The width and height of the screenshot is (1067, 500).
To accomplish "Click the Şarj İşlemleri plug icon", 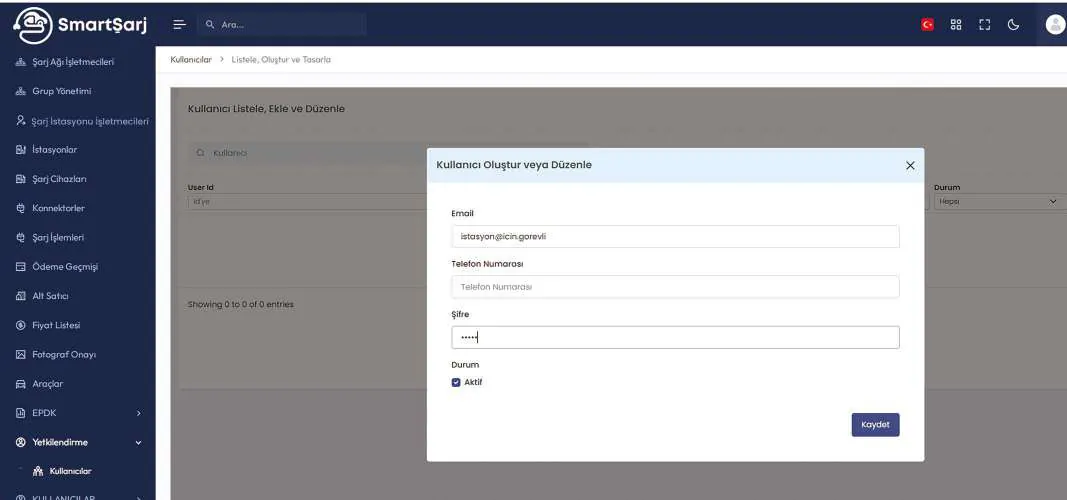I will (x=20, y=237).
